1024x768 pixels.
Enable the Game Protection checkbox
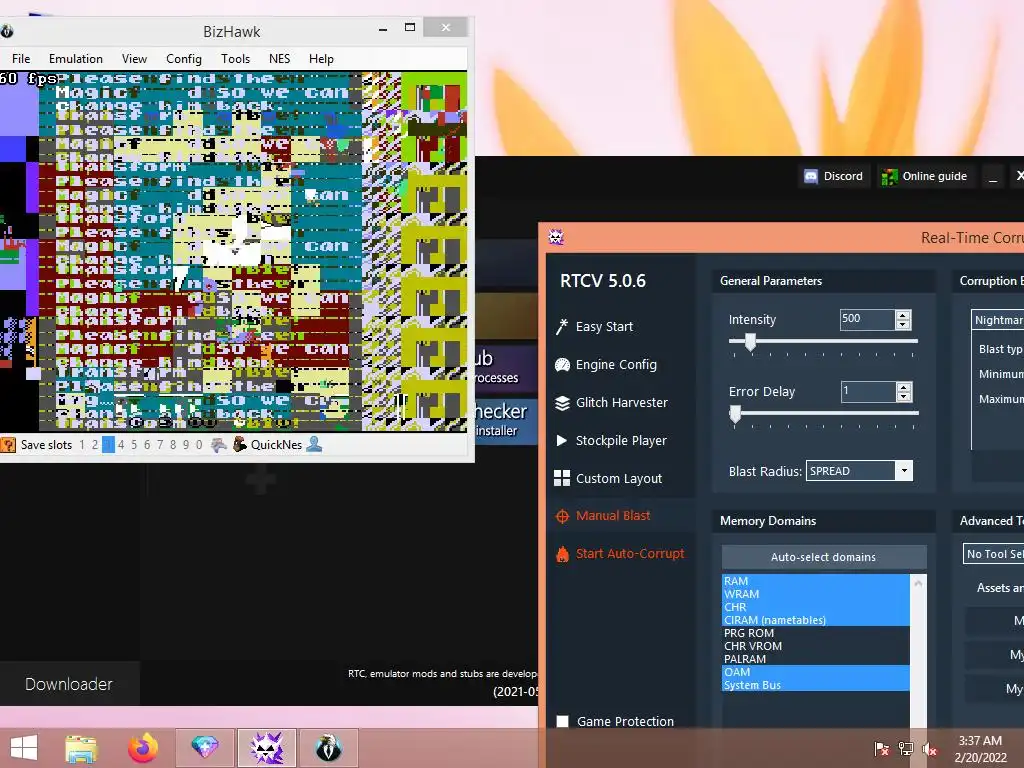(x=562, y=722)
